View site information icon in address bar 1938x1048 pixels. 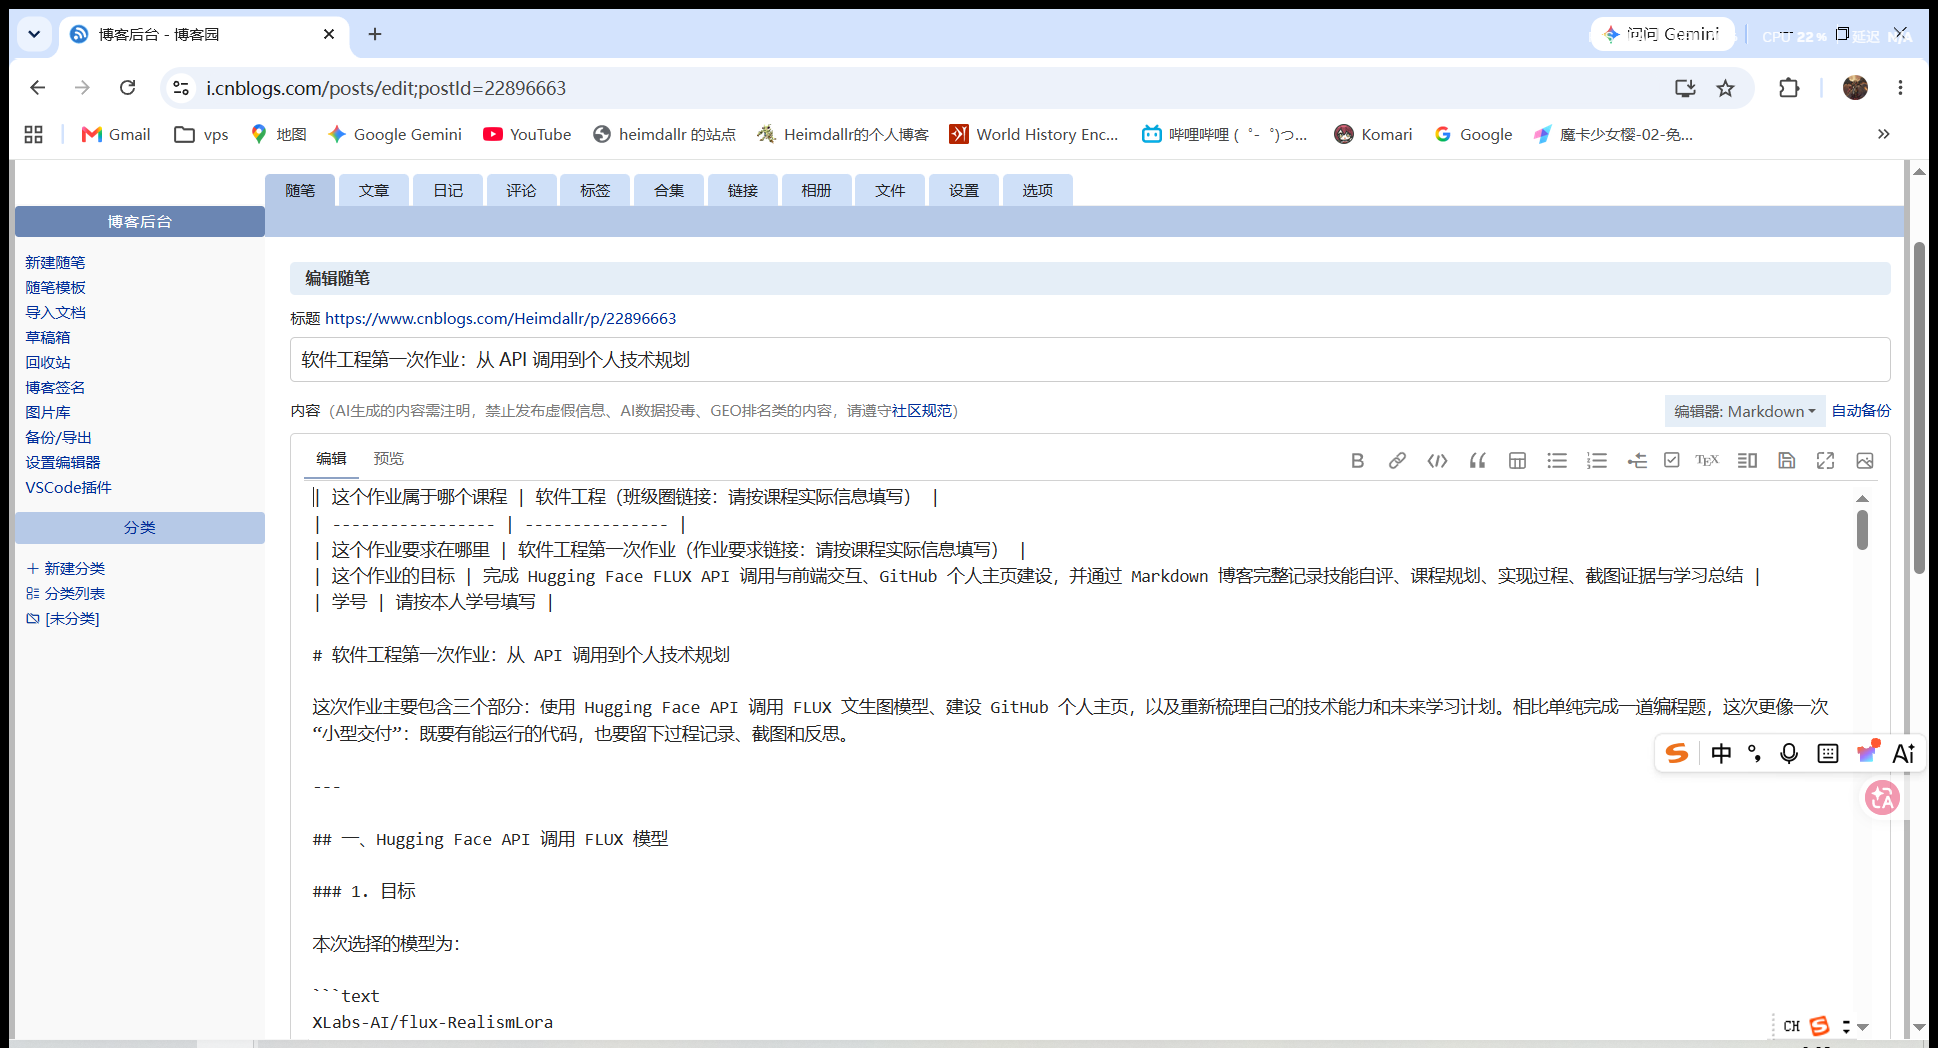[x=181, y=88]
